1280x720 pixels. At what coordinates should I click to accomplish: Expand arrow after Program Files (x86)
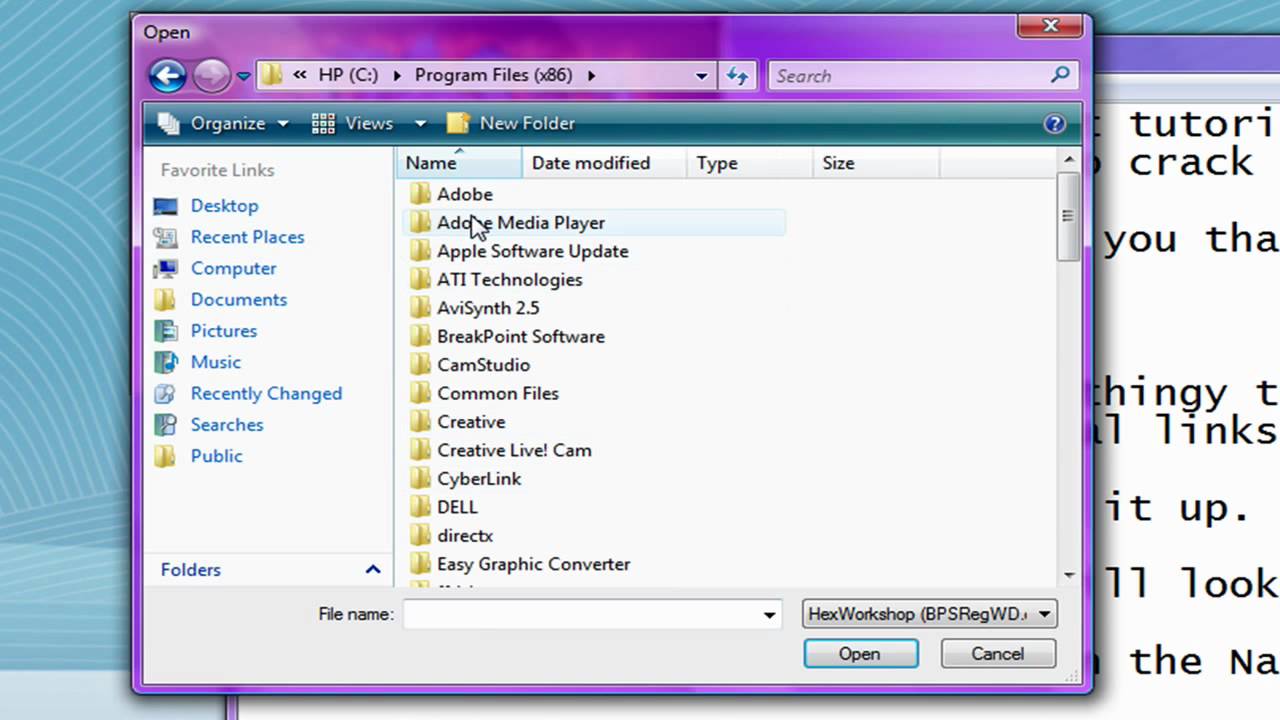(x=592, y=75)
